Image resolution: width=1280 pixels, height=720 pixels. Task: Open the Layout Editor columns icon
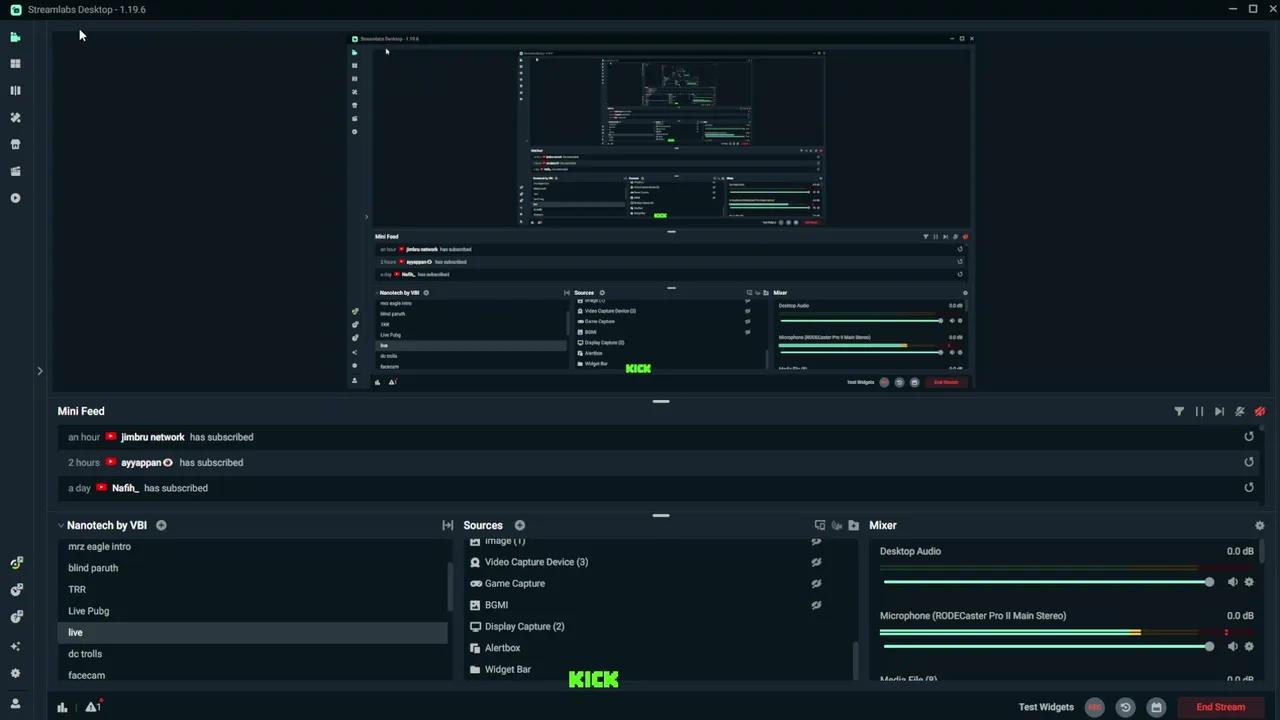coord(15,90)
